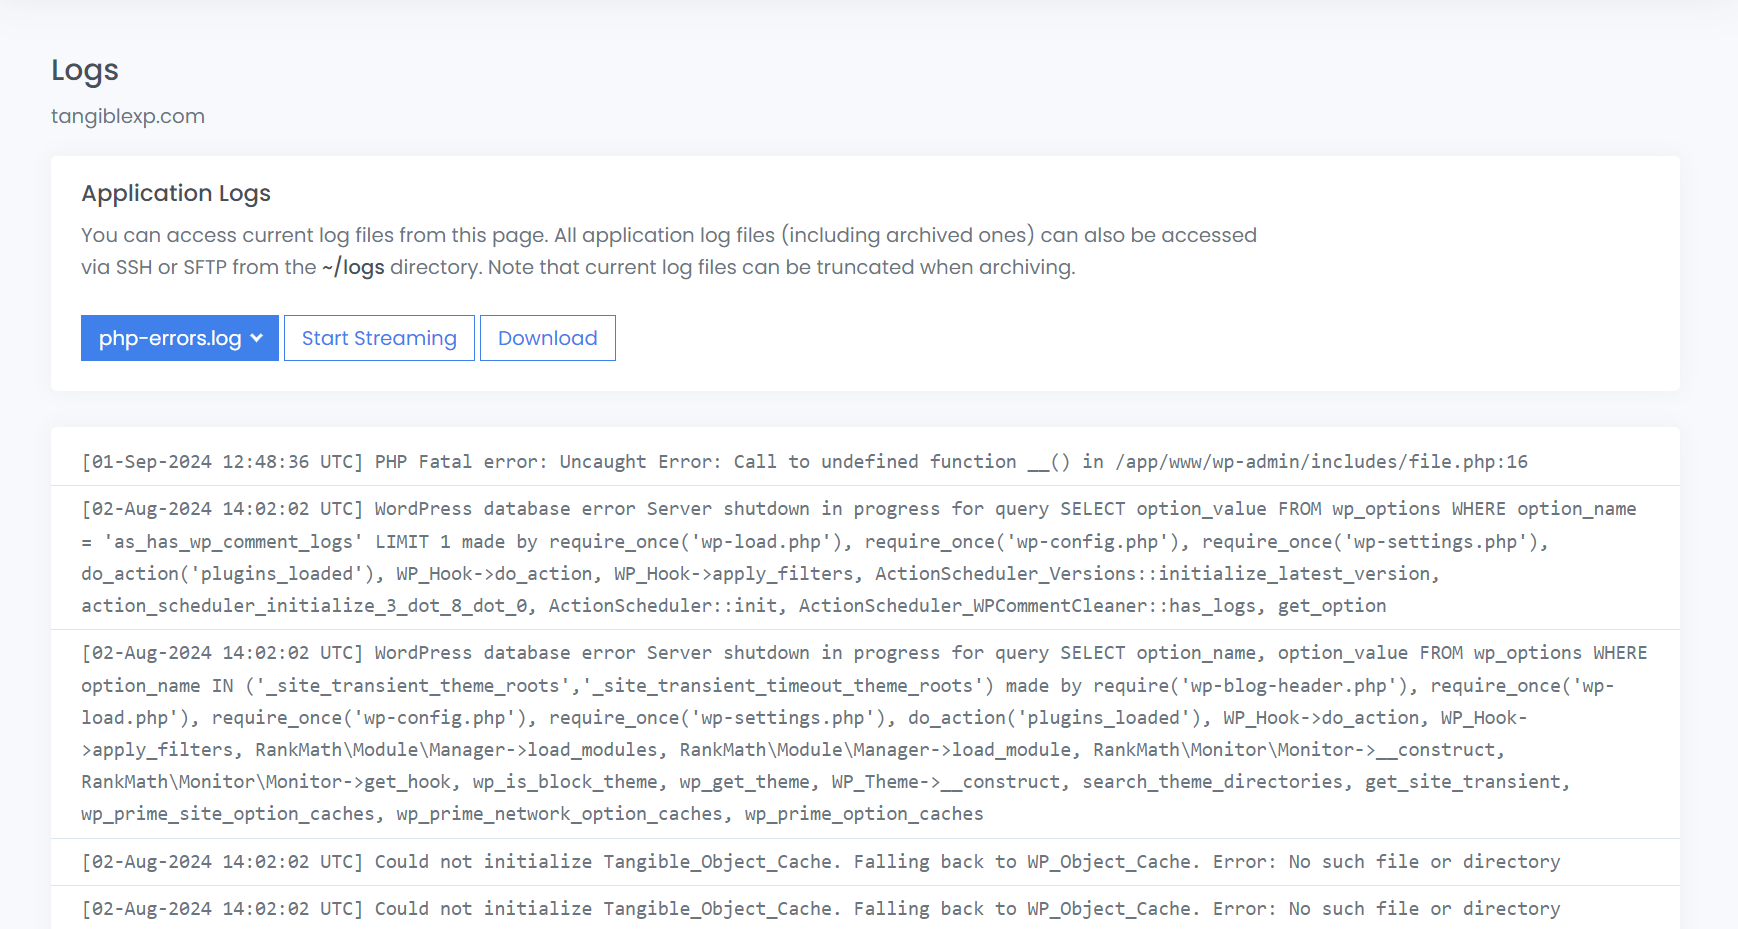Click the first Tangible_Object_Cache log entry
Viewport: 1738px width, 929px height.
click(x=820, y=862)
